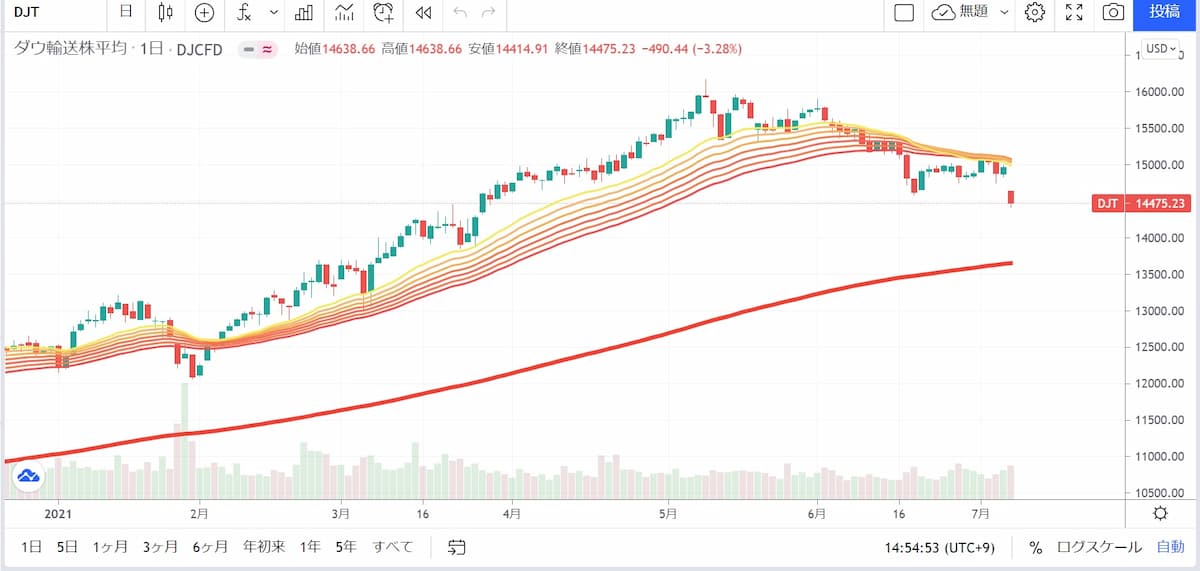This screenshot has height=571, width=1200.
Task: Toggle percent scale in bottom bar
Action: coord(1035,547)
